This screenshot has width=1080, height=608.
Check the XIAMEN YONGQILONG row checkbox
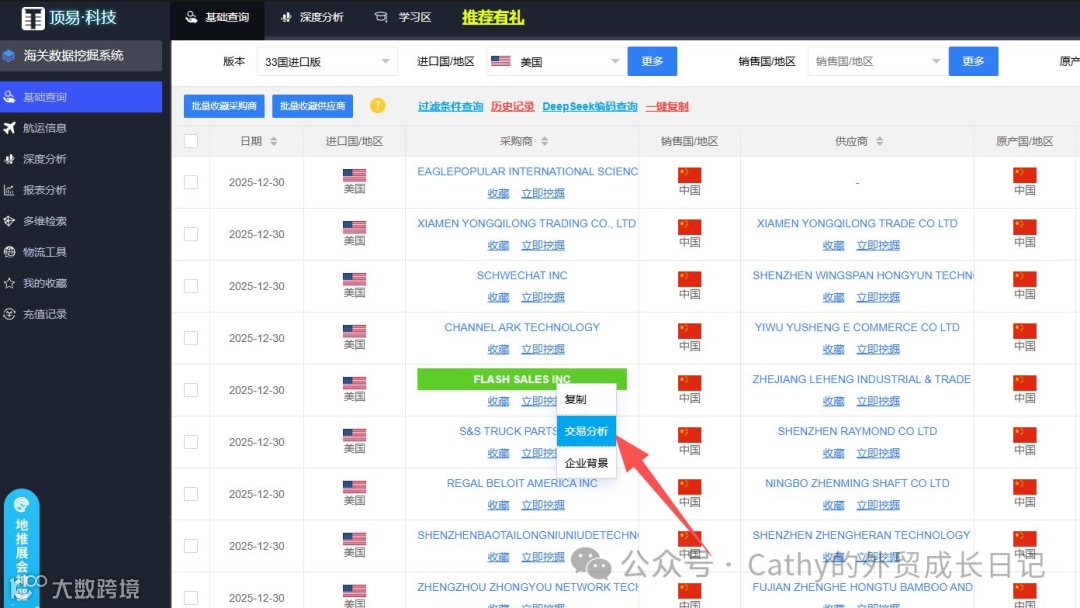click(x=191, y=234)
